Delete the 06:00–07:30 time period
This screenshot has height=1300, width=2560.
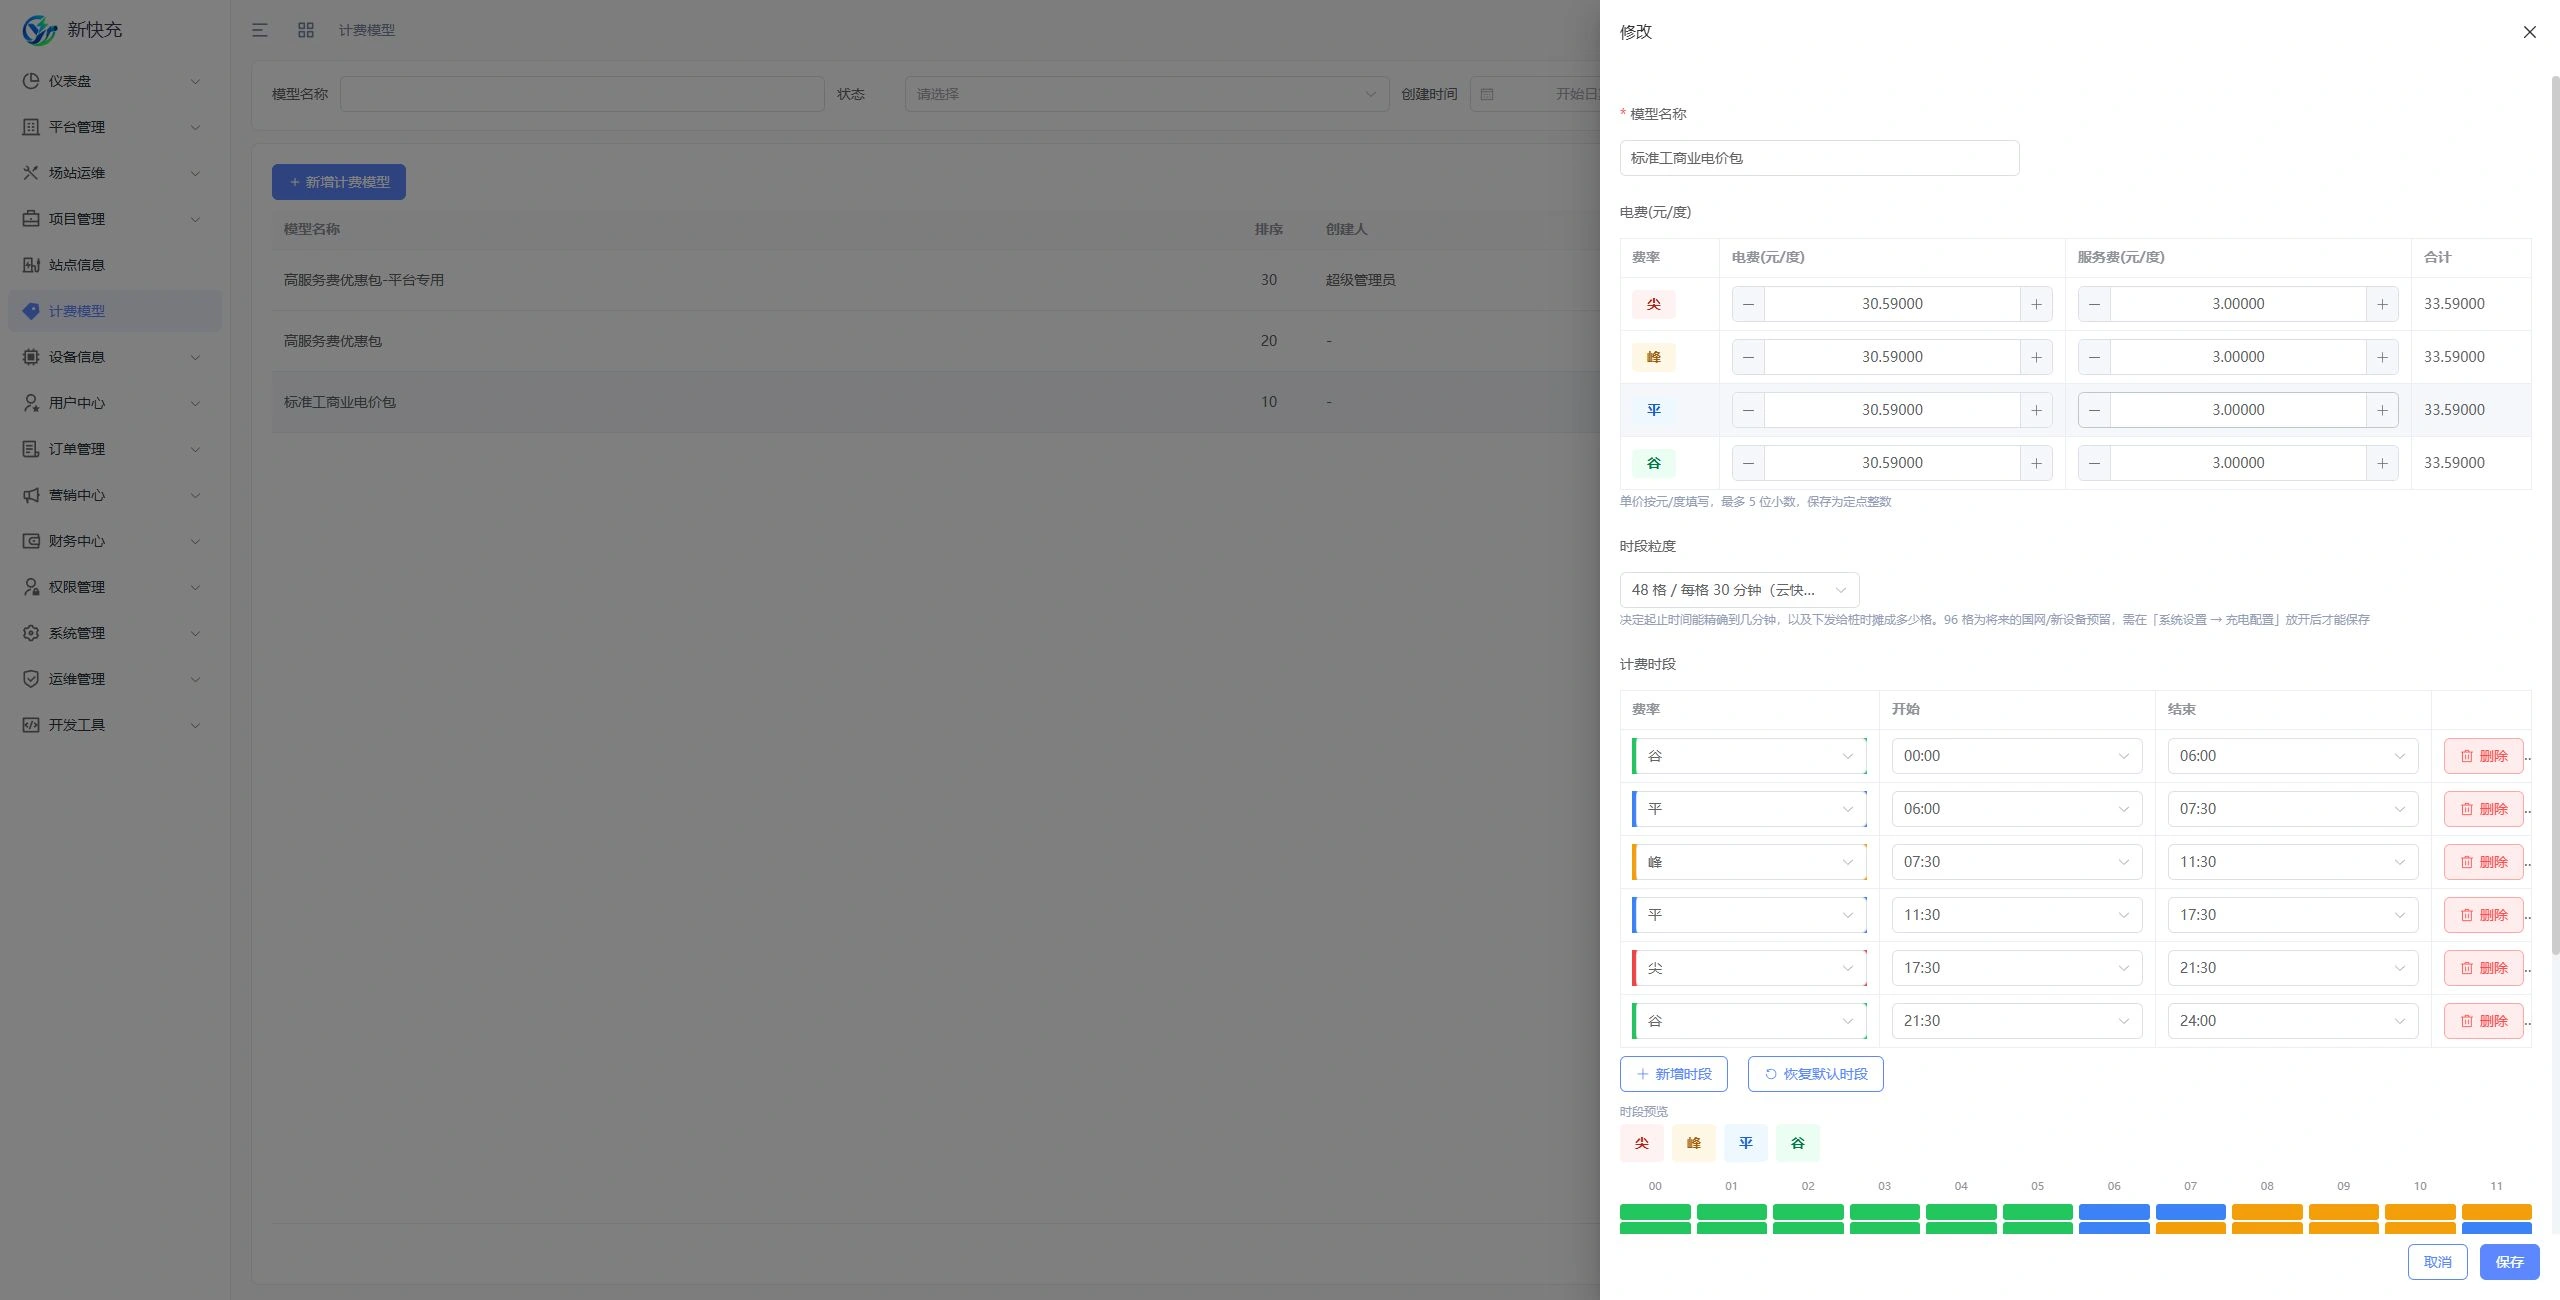click(x=2483, y=809)
